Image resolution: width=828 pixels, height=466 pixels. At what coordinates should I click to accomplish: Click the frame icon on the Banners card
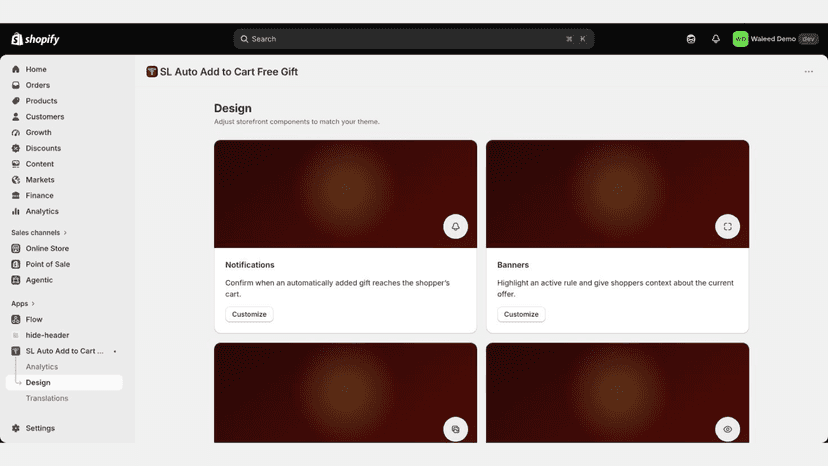coord(727,227)
